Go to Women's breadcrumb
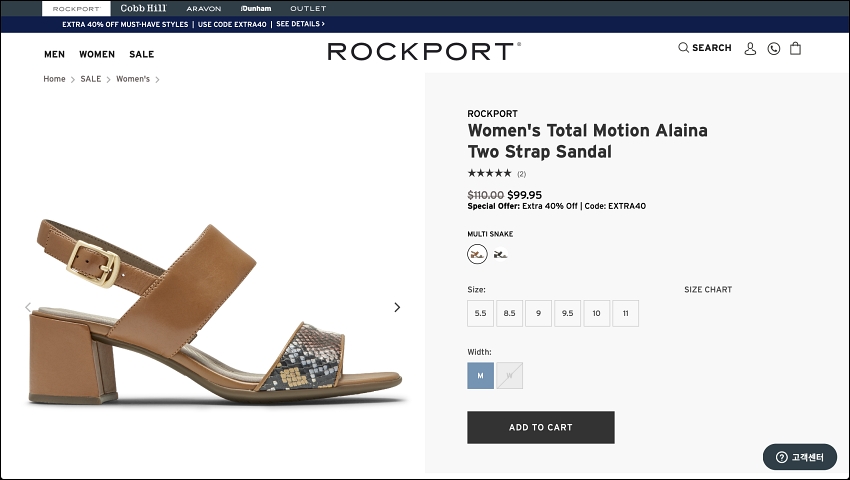The width and height of the screenshot is (850, 480). click(x=133, y=79)
